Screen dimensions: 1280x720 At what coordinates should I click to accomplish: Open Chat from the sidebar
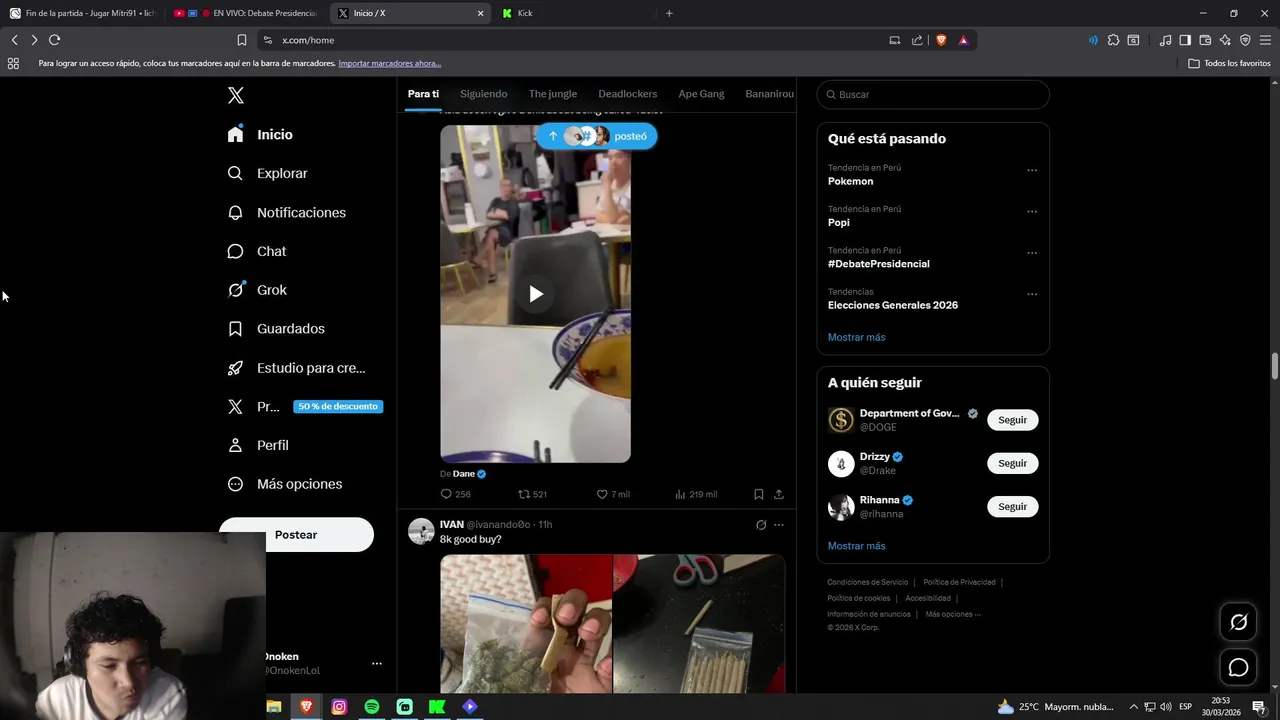(256, 251)
